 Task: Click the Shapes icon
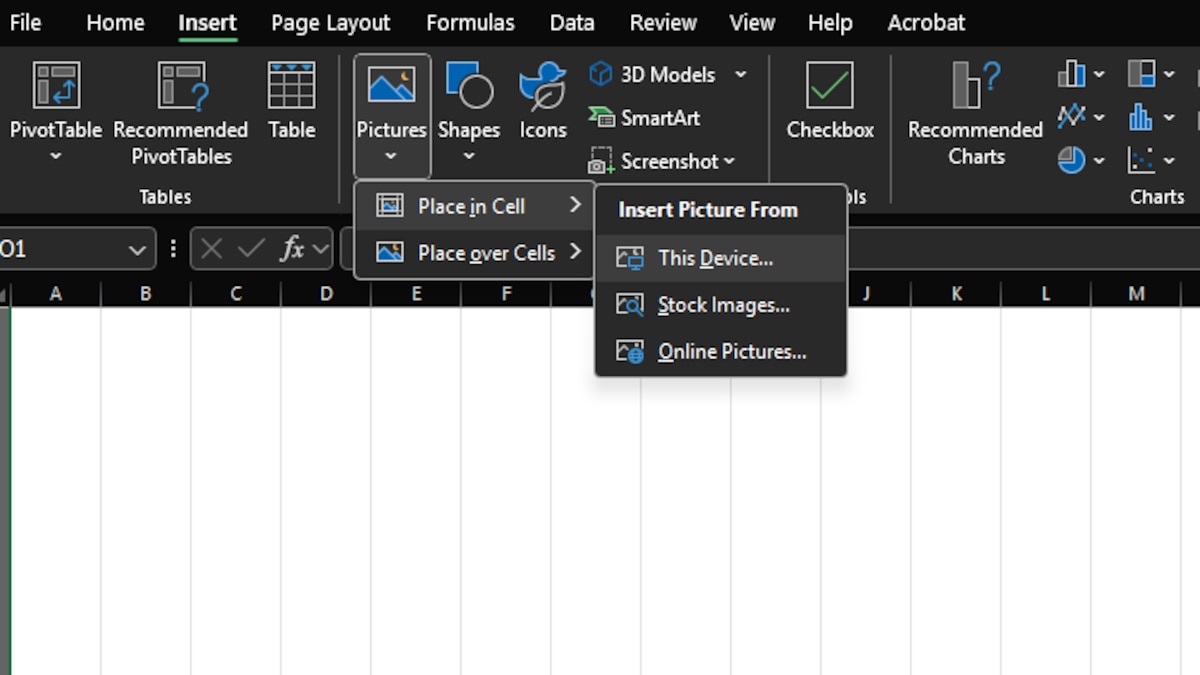coord(469,85)
